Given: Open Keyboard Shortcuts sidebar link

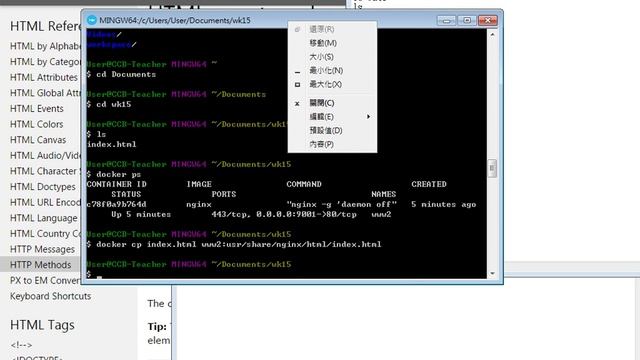Looking at the screenshot, I should click(51, 296).
